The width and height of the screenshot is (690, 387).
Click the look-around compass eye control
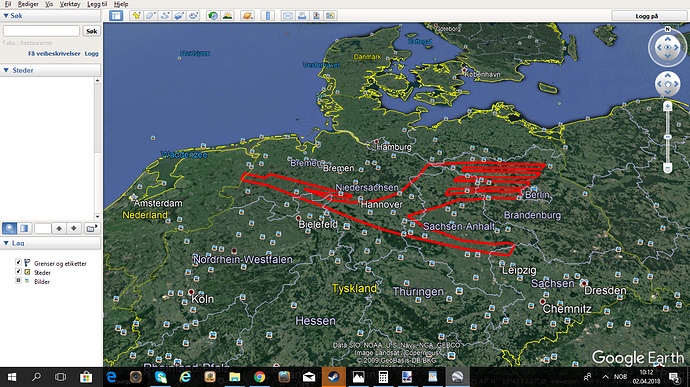(x=668, y=47)
